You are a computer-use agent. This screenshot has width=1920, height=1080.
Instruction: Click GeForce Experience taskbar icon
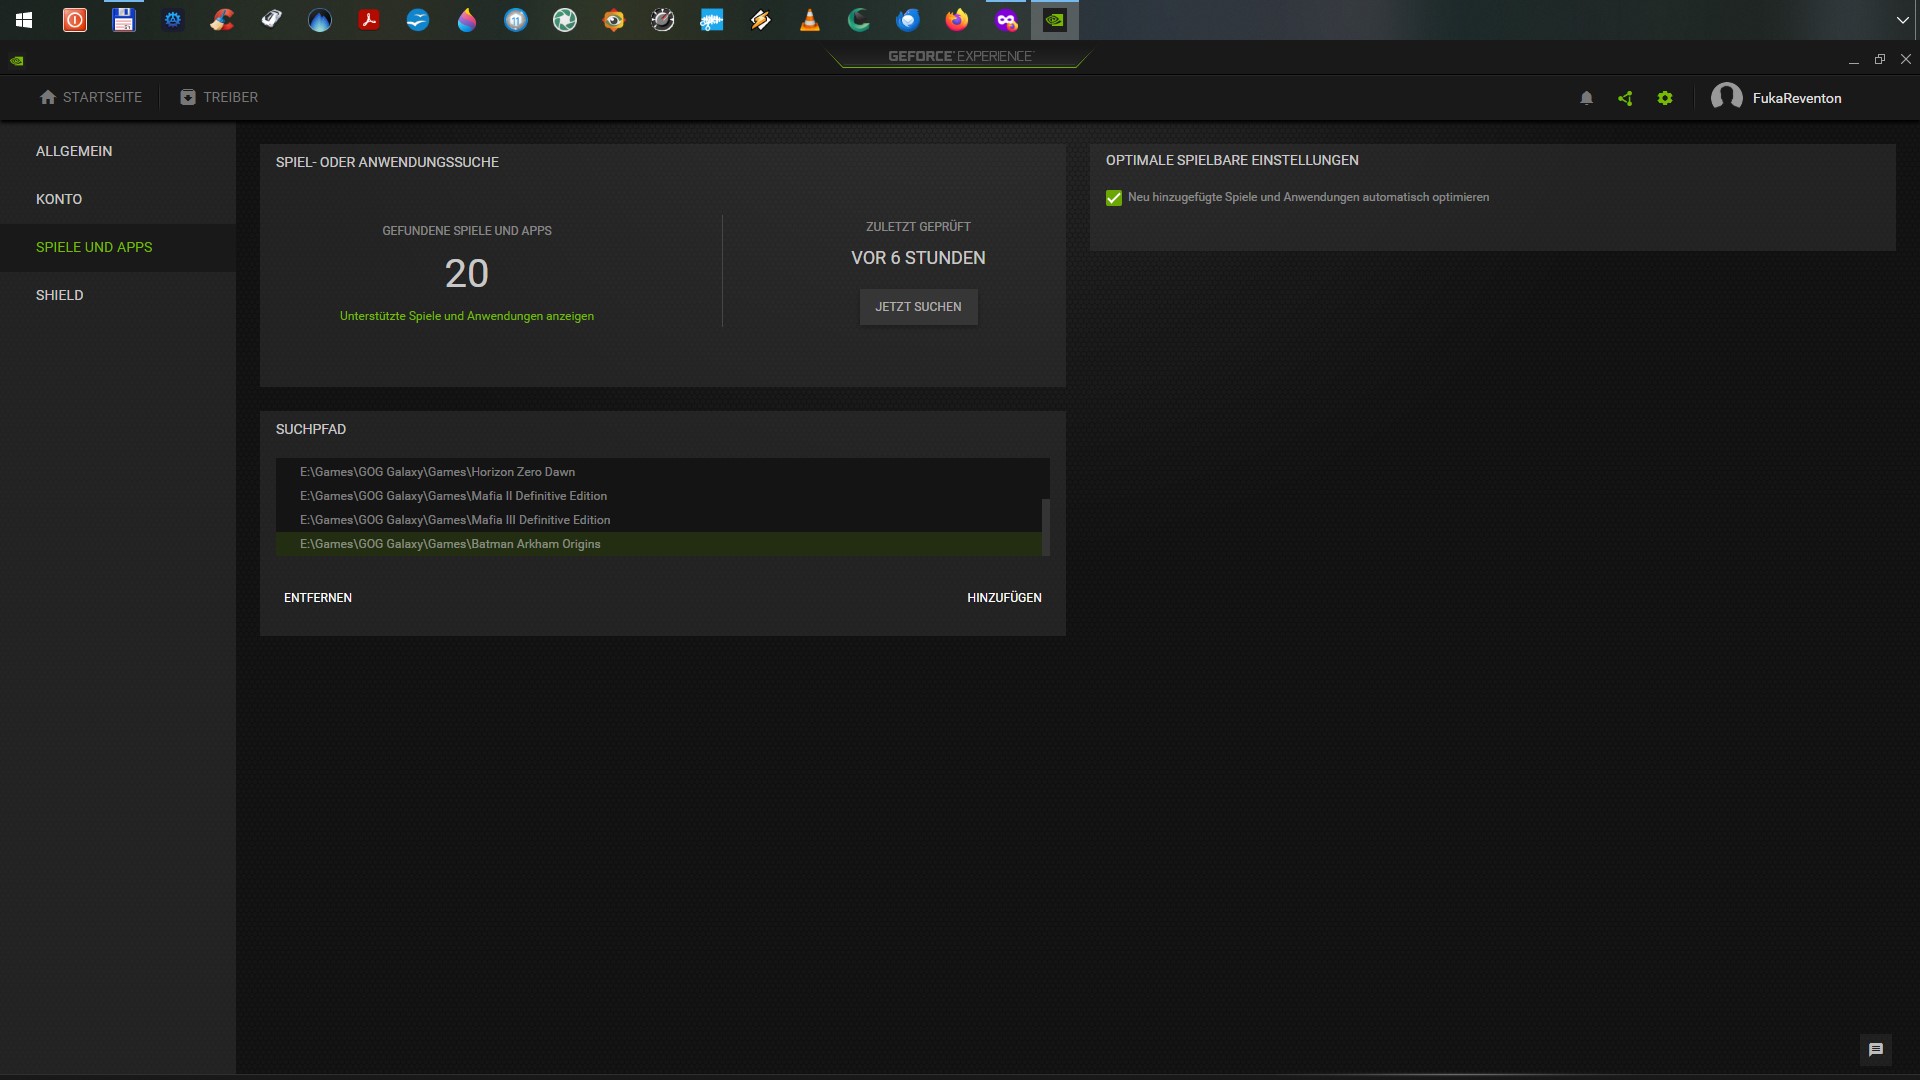1055,20
